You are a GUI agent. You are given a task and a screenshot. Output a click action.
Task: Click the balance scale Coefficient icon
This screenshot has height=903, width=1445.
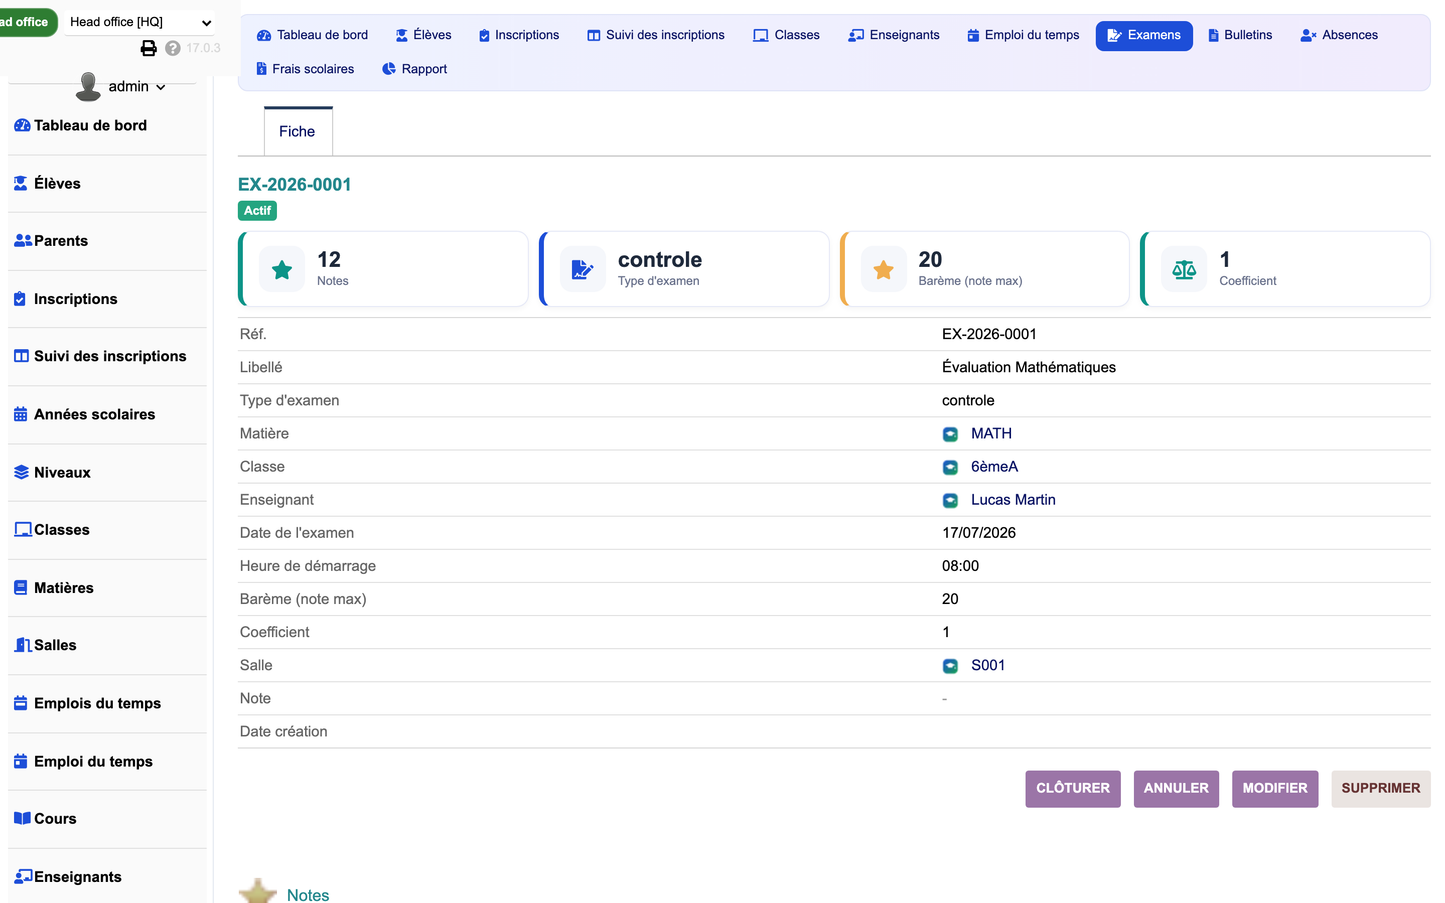point(1184,269)
